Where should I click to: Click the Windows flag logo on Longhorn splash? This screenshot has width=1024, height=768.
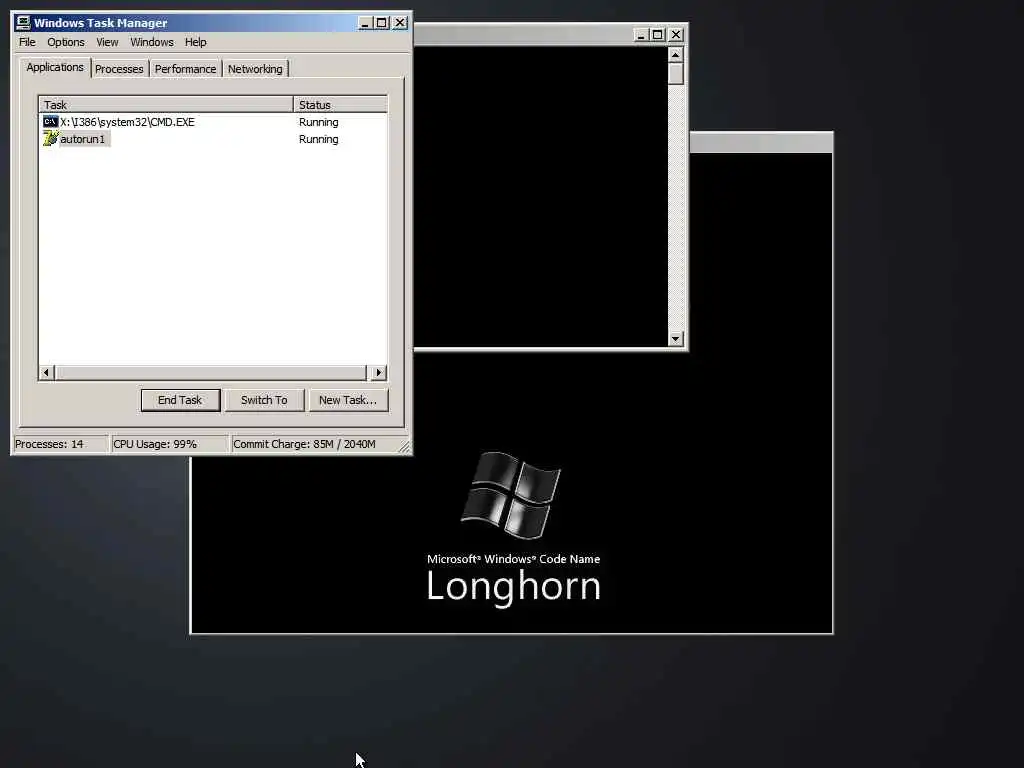click(x=511, y=495)
